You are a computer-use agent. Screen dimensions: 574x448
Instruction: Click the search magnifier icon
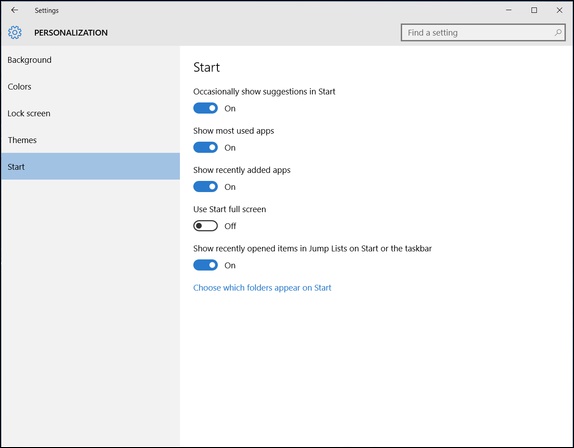558,33
